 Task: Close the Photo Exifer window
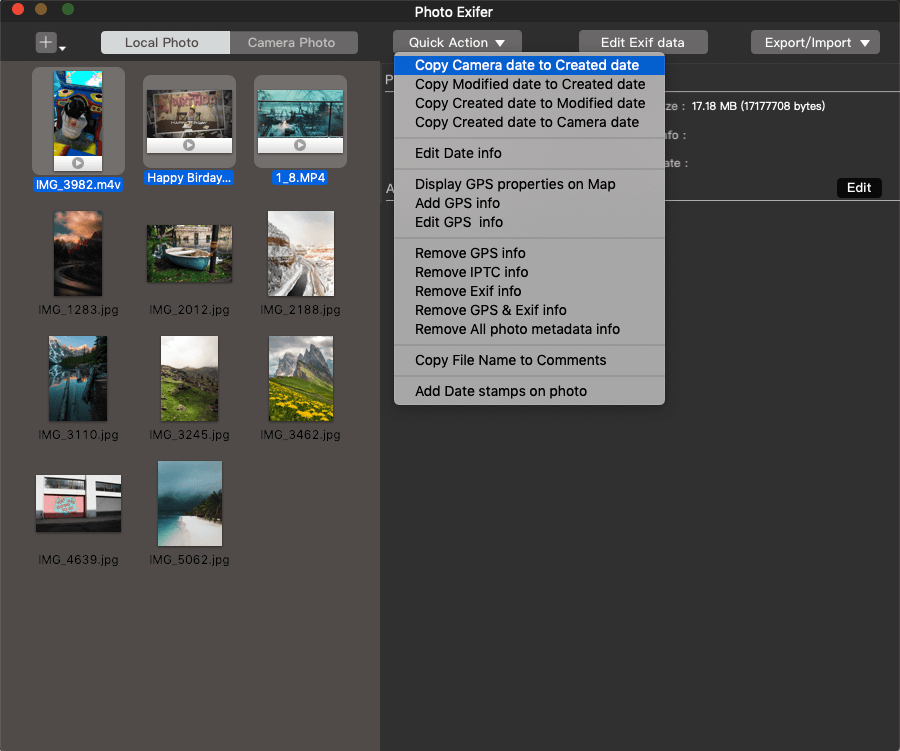18,9
